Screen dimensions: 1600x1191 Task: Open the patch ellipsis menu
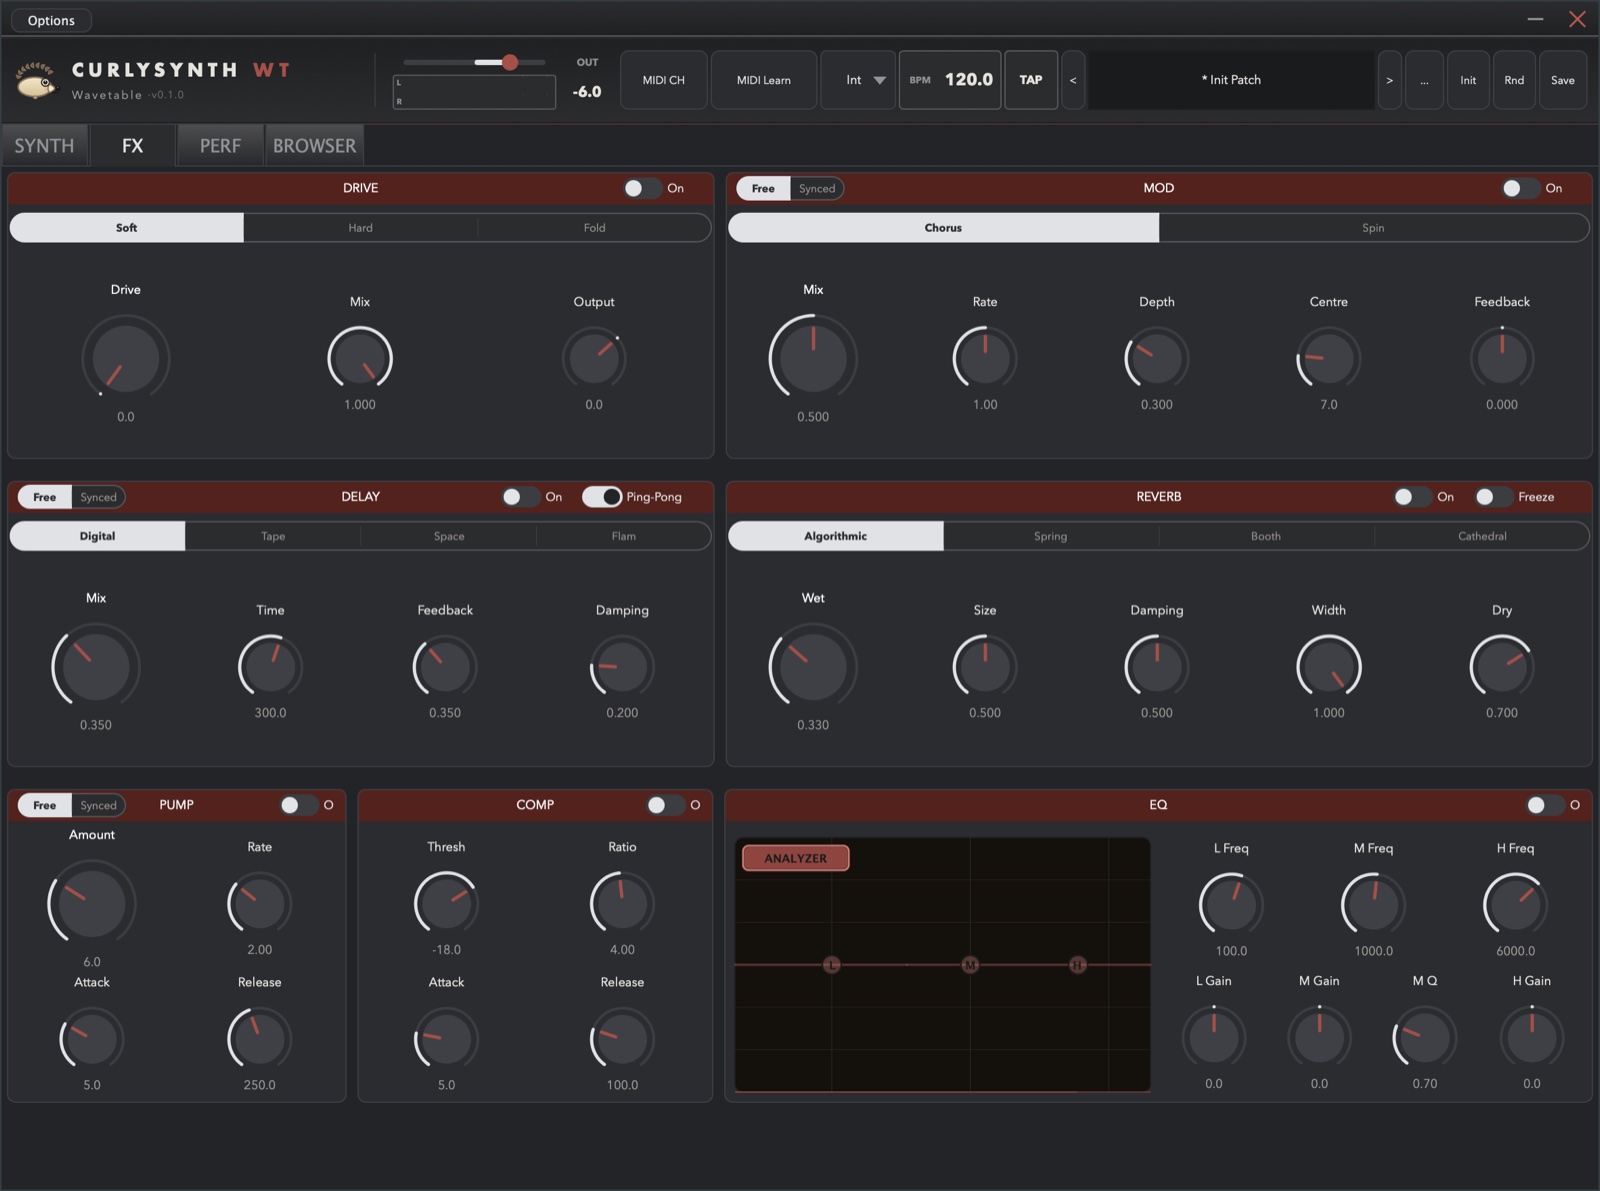(1424, 80)
